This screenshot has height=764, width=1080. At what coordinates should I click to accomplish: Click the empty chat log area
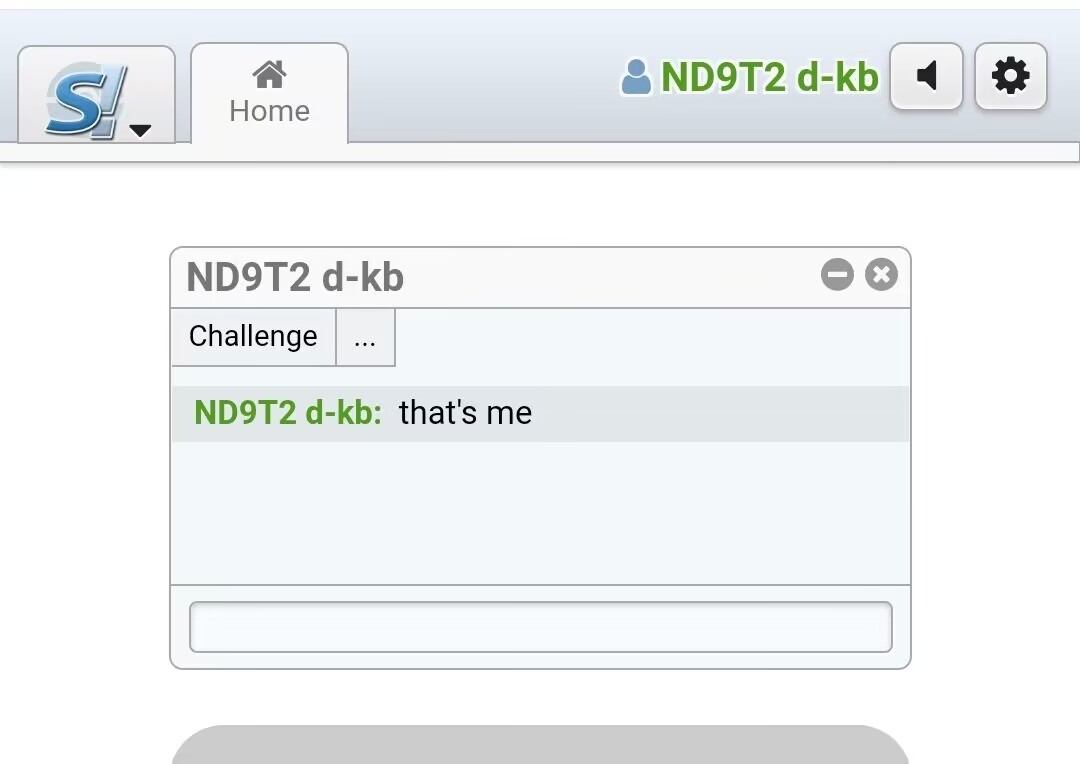[x=541, y=513]
